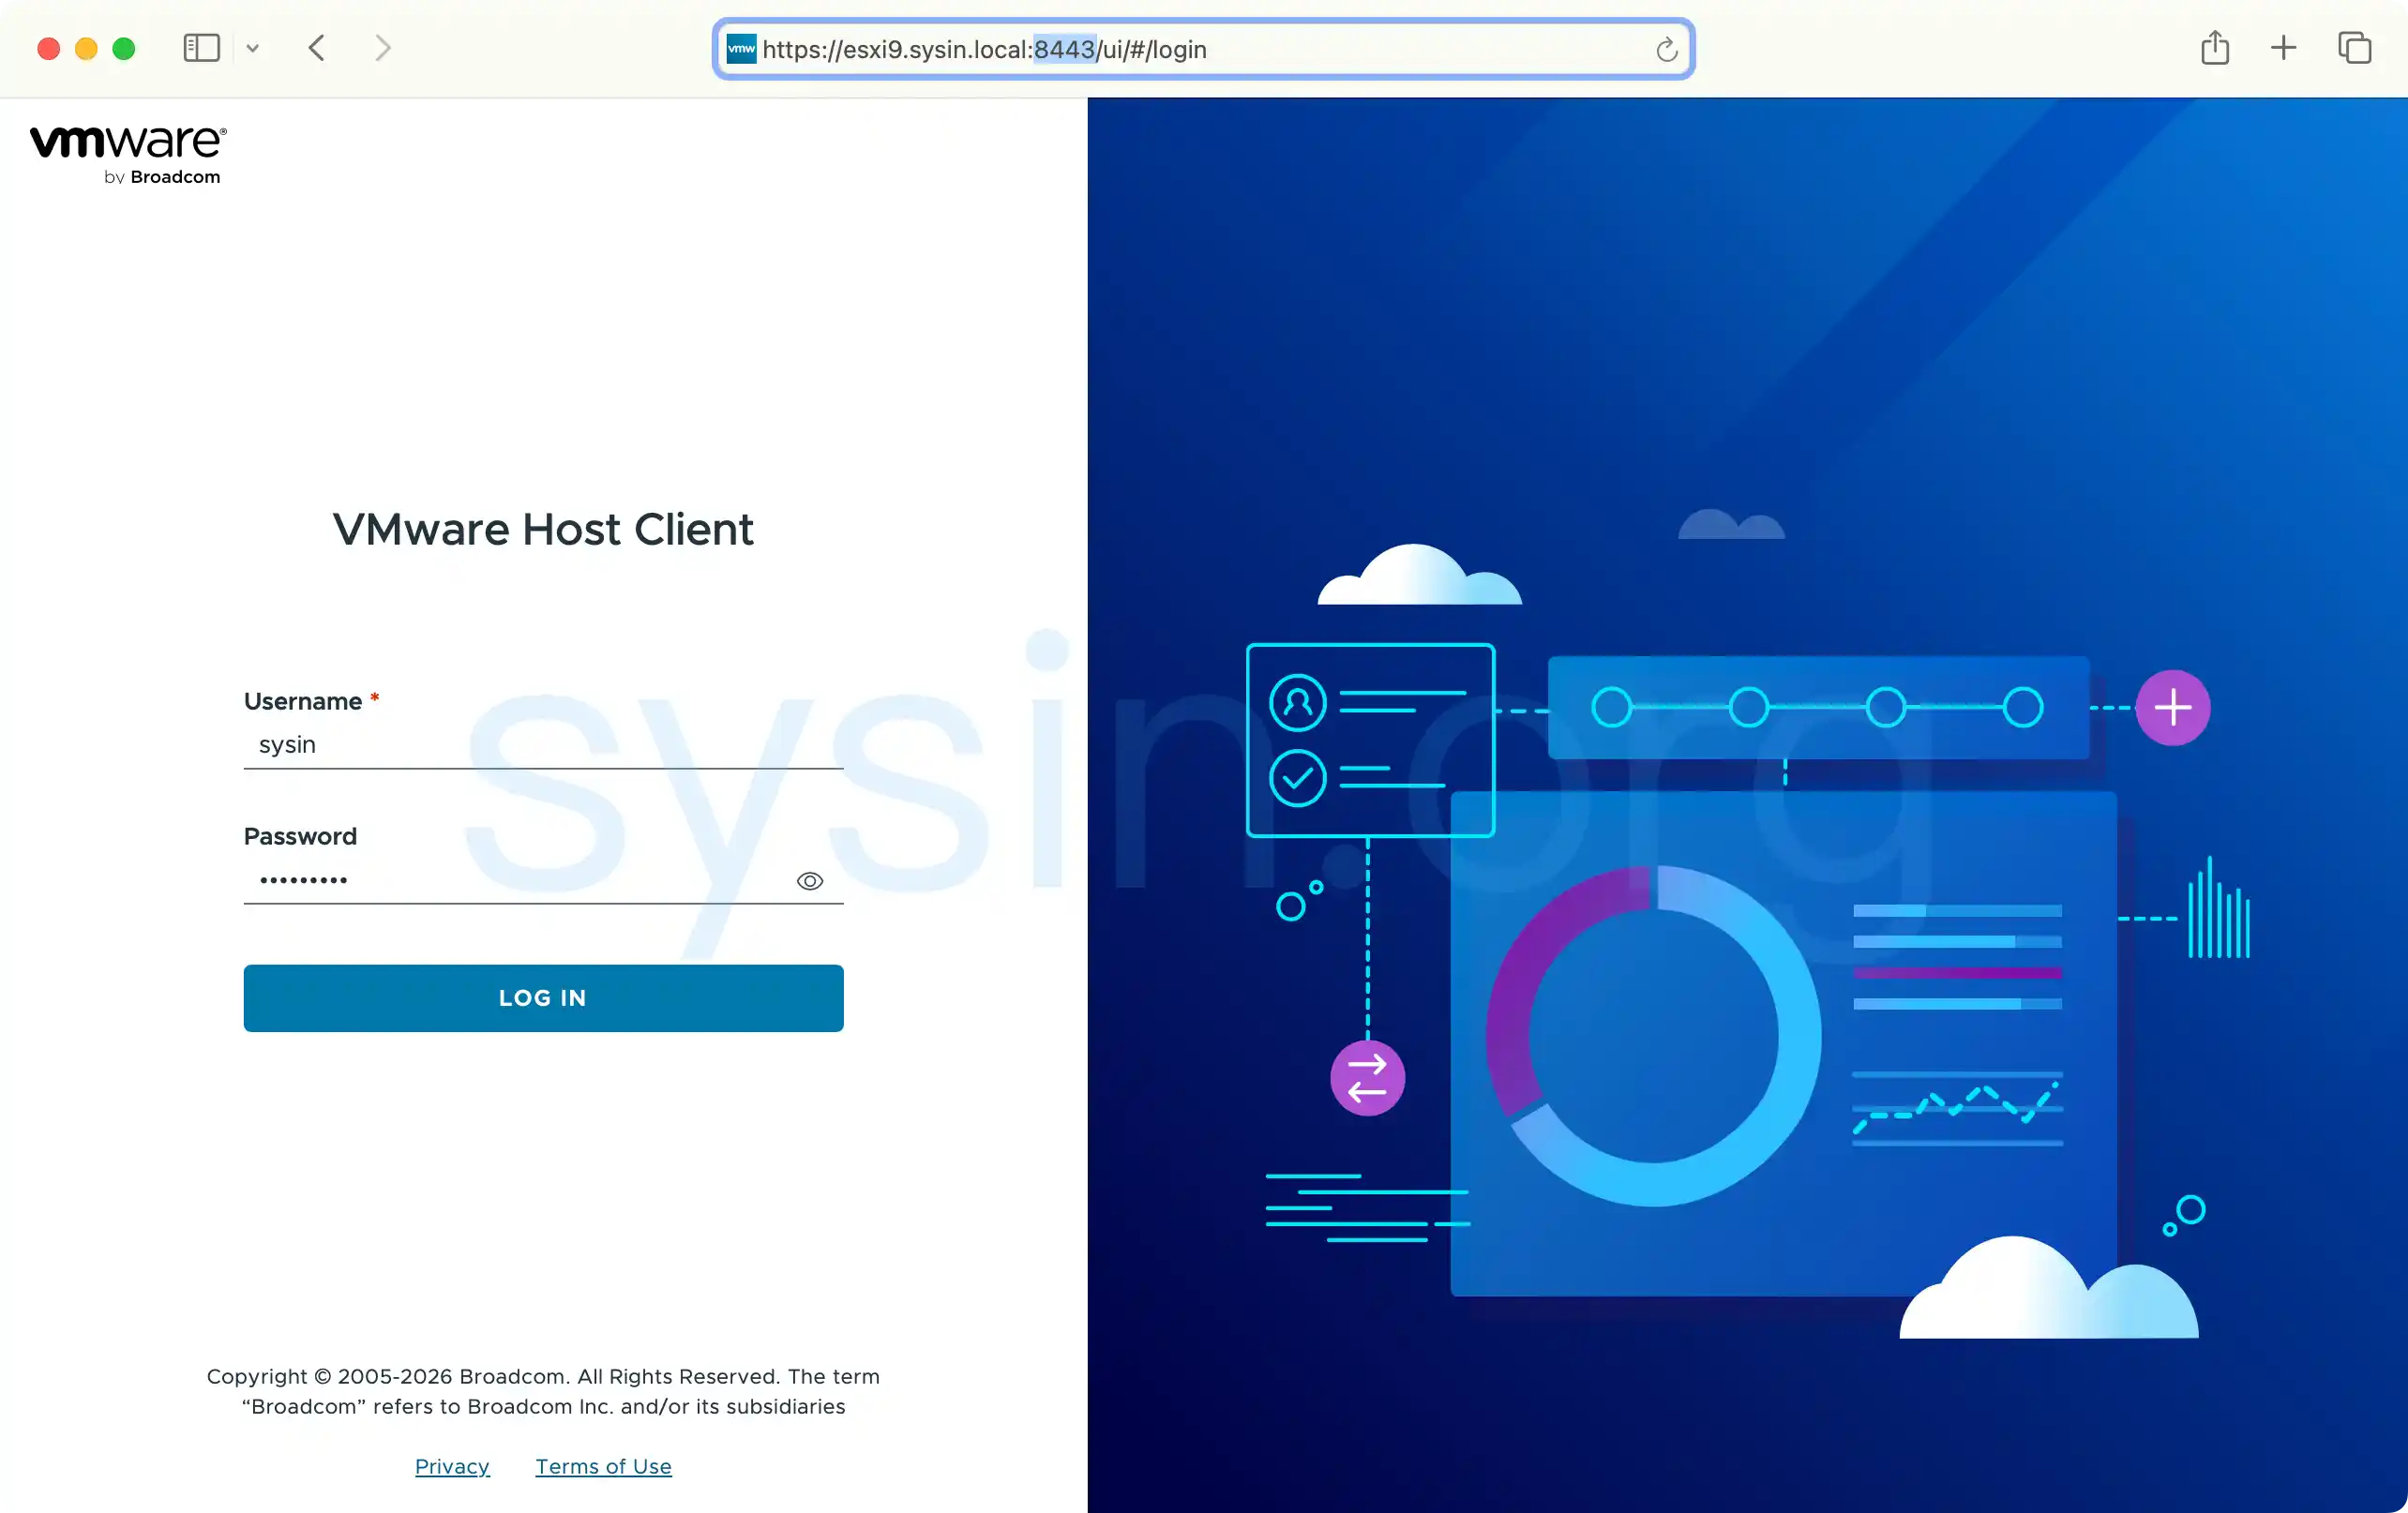Minimize the window with yellow button
The height and width of the screenshot is (1513, 2408).
point(86,48)
